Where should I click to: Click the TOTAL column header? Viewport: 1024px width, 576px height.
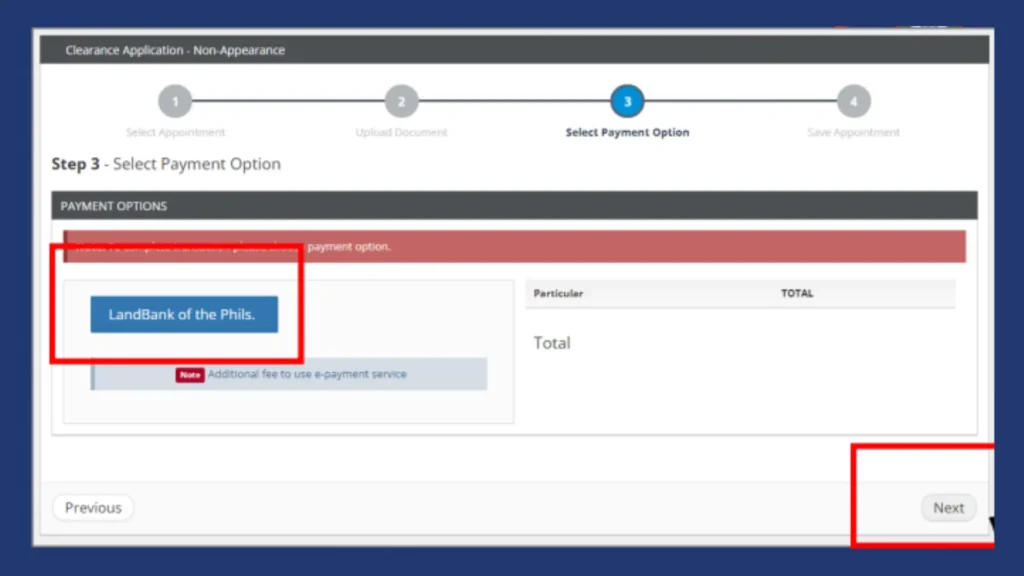(796, 293)
